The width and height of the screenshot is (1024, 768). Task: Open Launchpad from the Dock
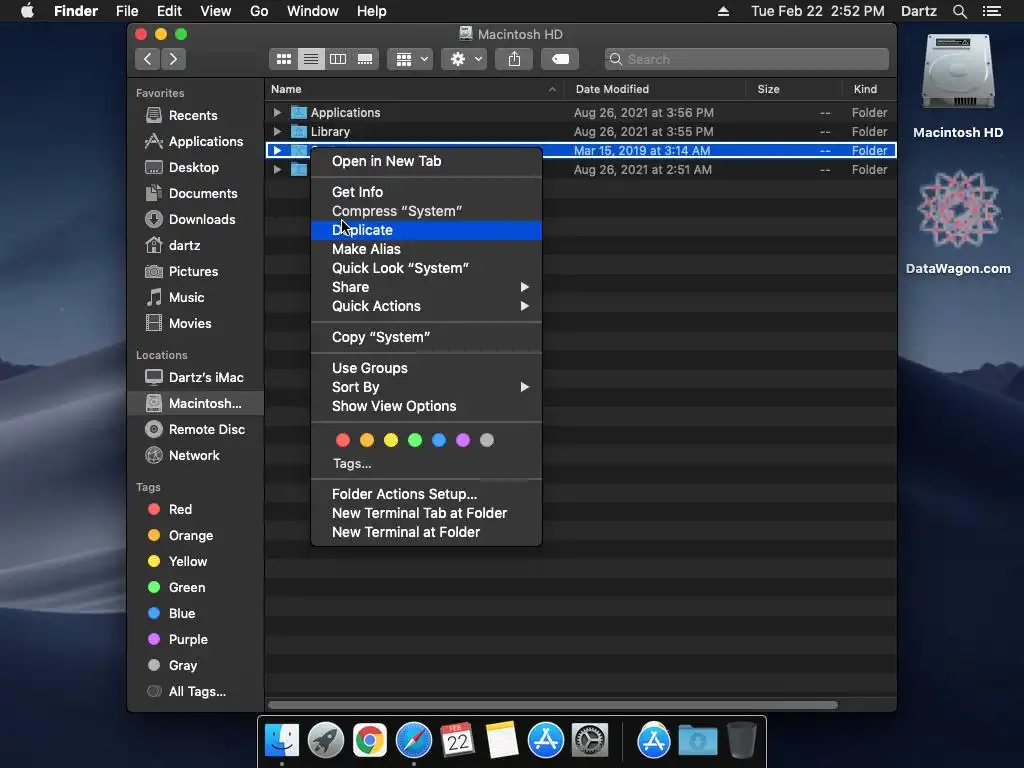(326, 741)
